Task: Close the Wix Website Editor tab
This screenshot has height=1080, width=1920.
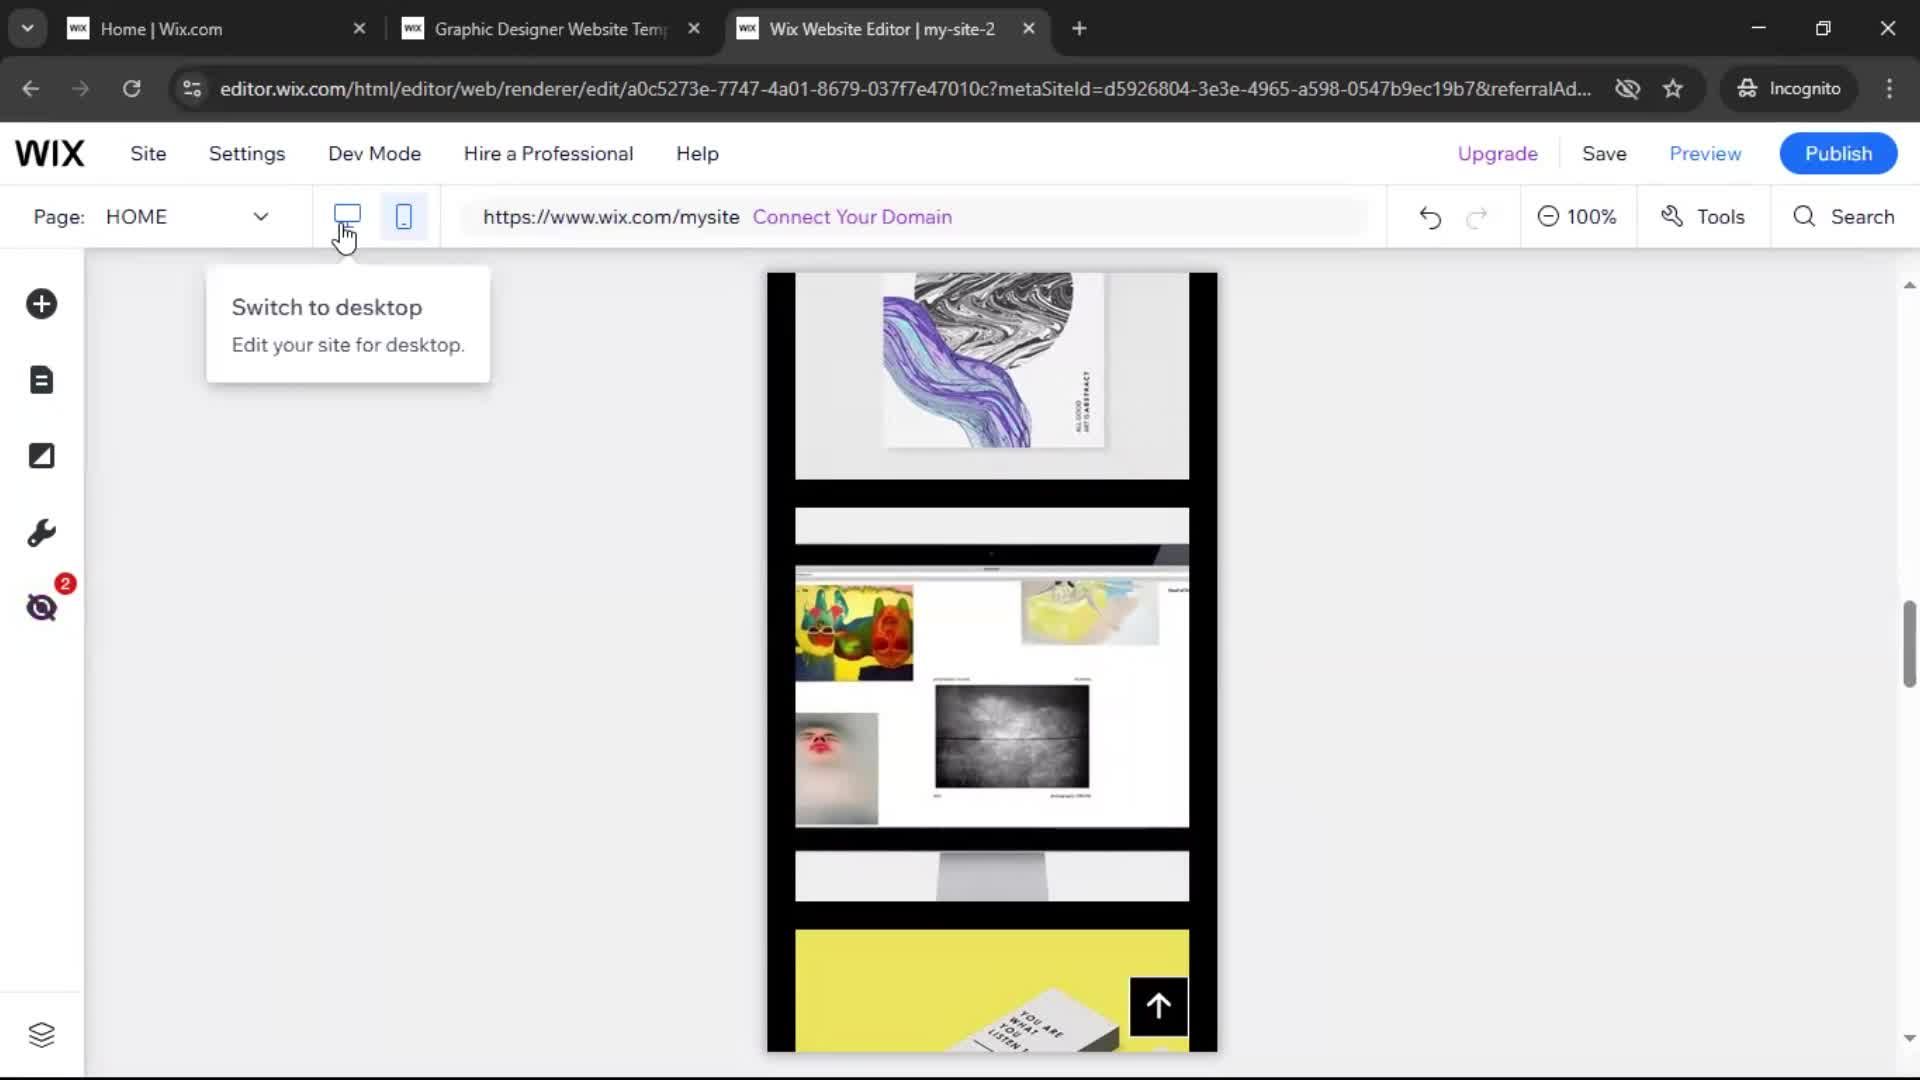Action: (x=1028, y=29)
